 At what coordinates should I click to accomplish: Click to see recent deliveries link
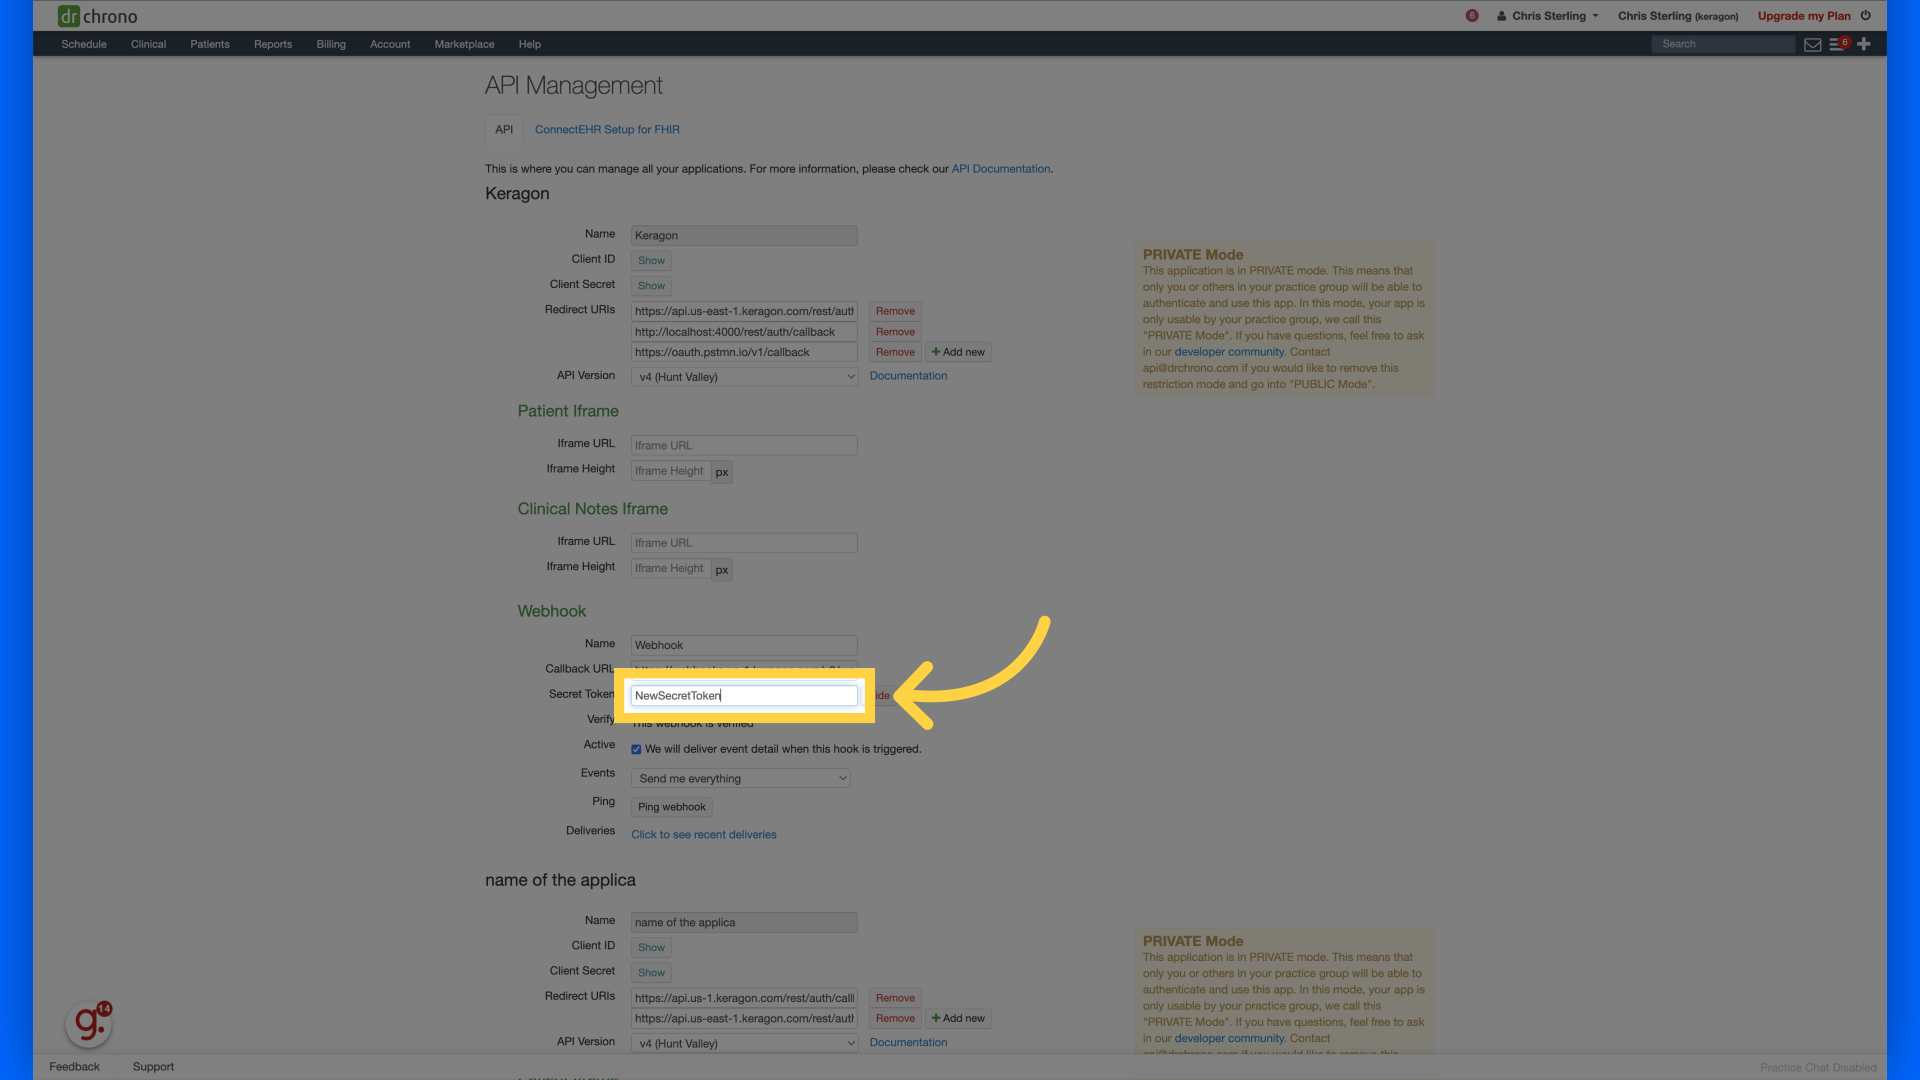[703, 834]
